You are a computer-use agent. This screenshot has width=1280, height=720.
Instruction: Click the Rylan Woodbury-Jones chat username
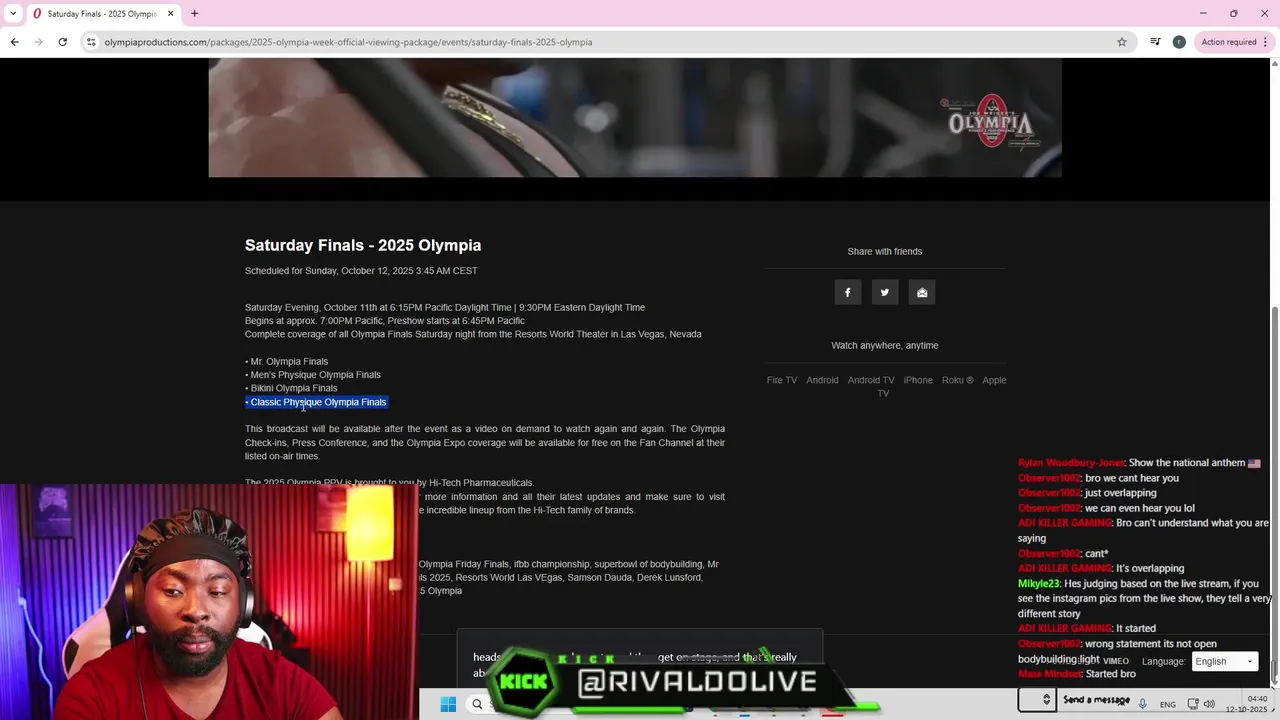[1070, 463]
